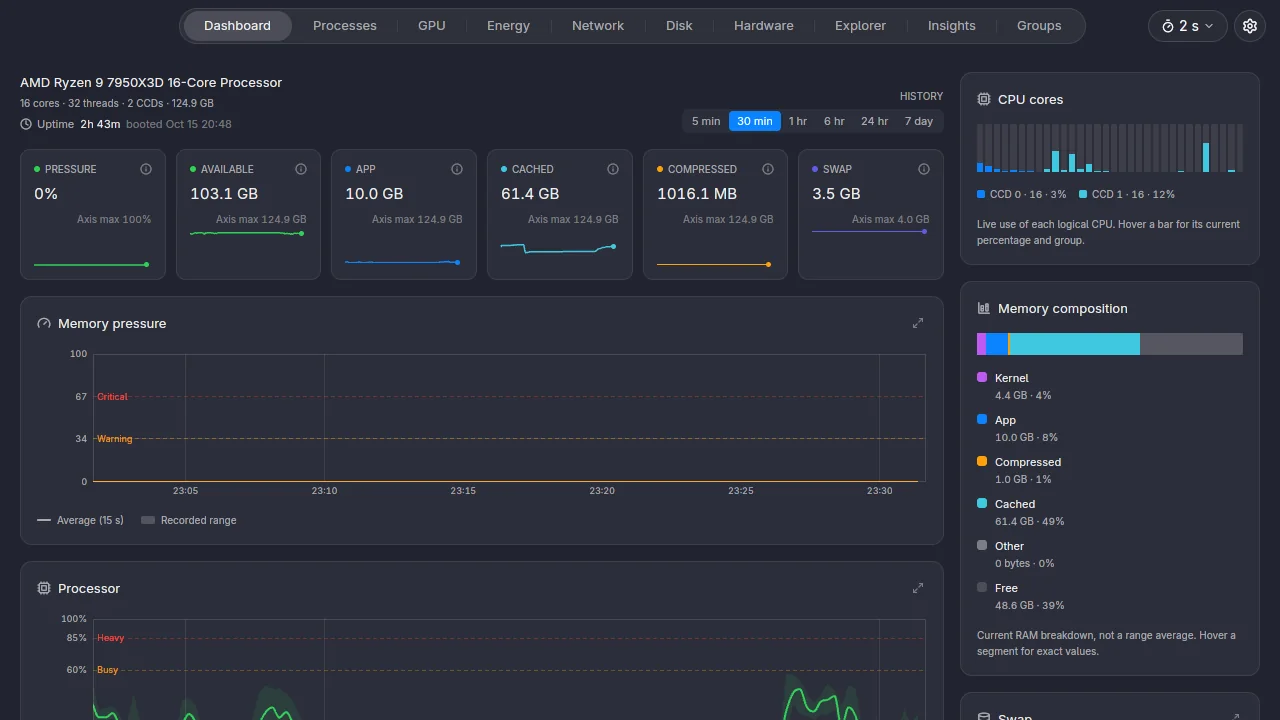Click the CACHED card info icon
Image resolution: width=1280 pixels, height=720 pixels.
(613, 169)
